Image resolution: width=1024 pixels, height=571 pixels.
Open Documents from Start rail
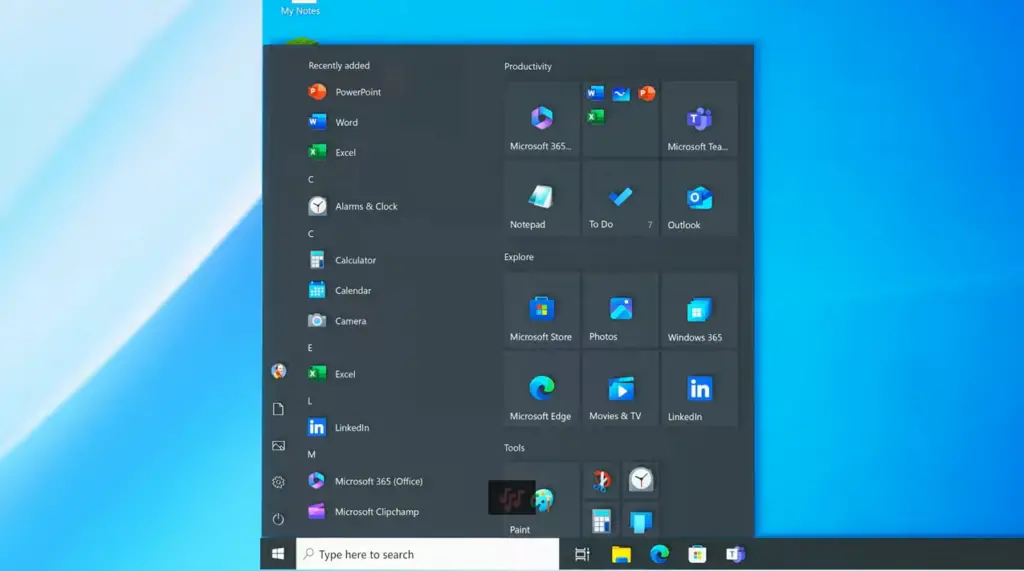[278, 409]
